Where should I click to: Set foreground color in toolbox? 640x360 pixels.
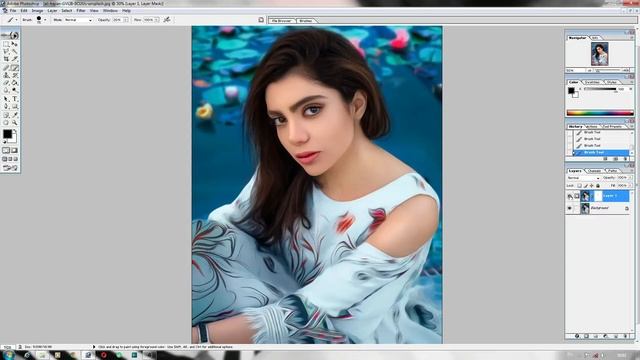(x=7, y=134)
